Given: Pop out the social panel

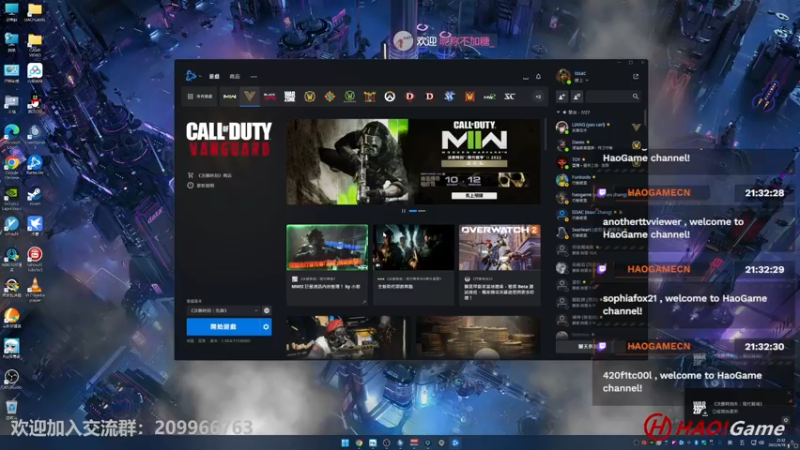Looking at the screenshot, I should 636,77.
